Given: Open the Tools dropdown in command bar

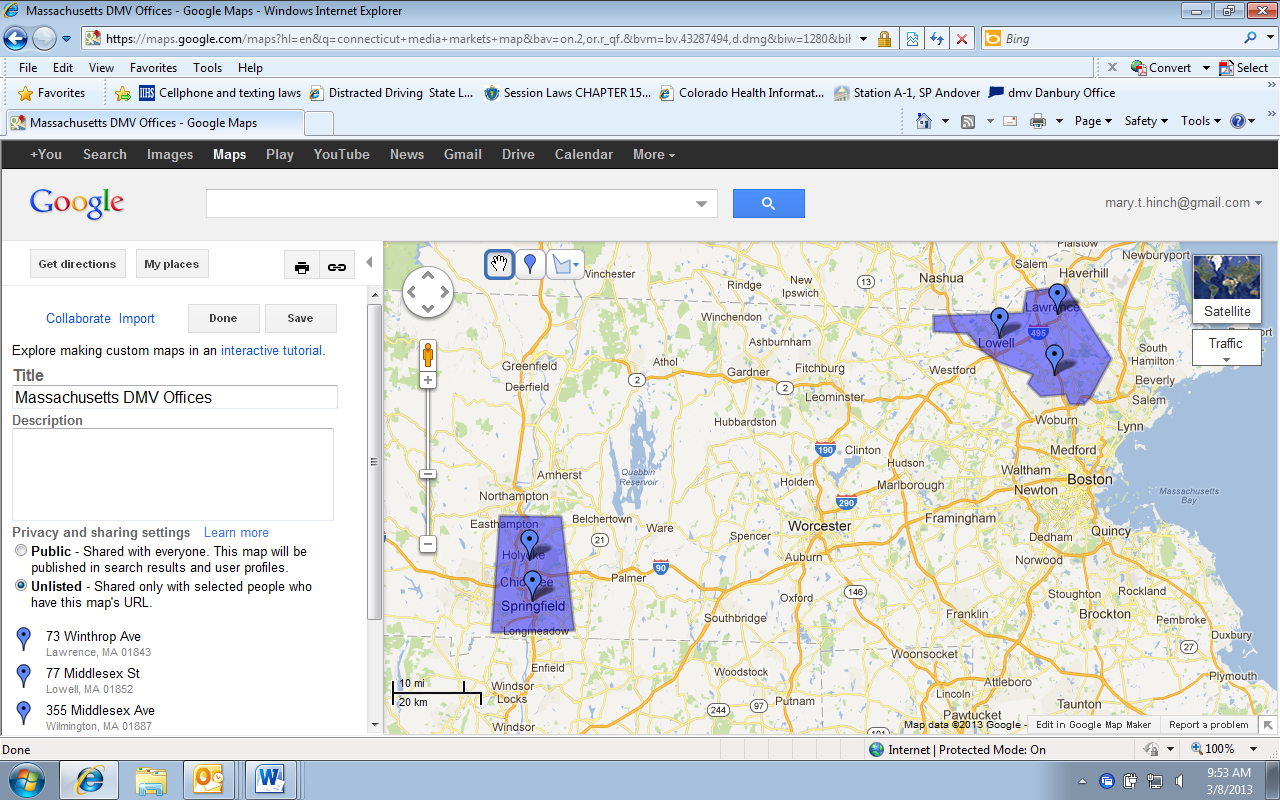Looking at the screenshot, I should 1201,121.
